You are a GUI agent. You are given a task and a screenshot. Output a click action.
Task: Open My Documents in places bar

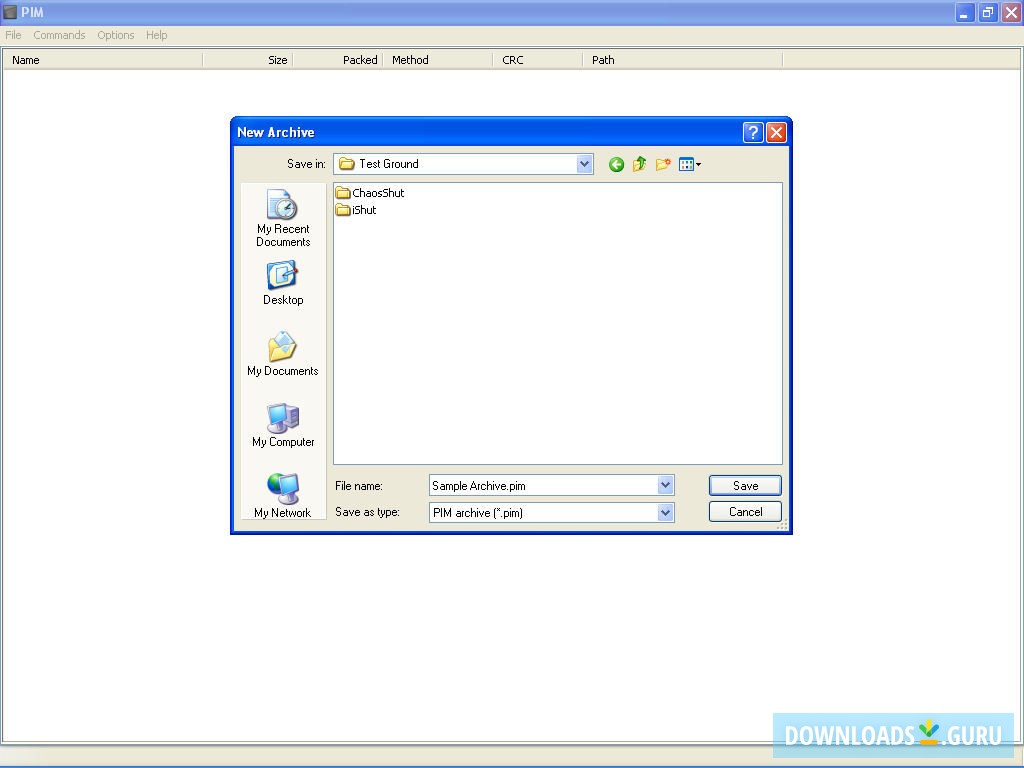[283, 354]
